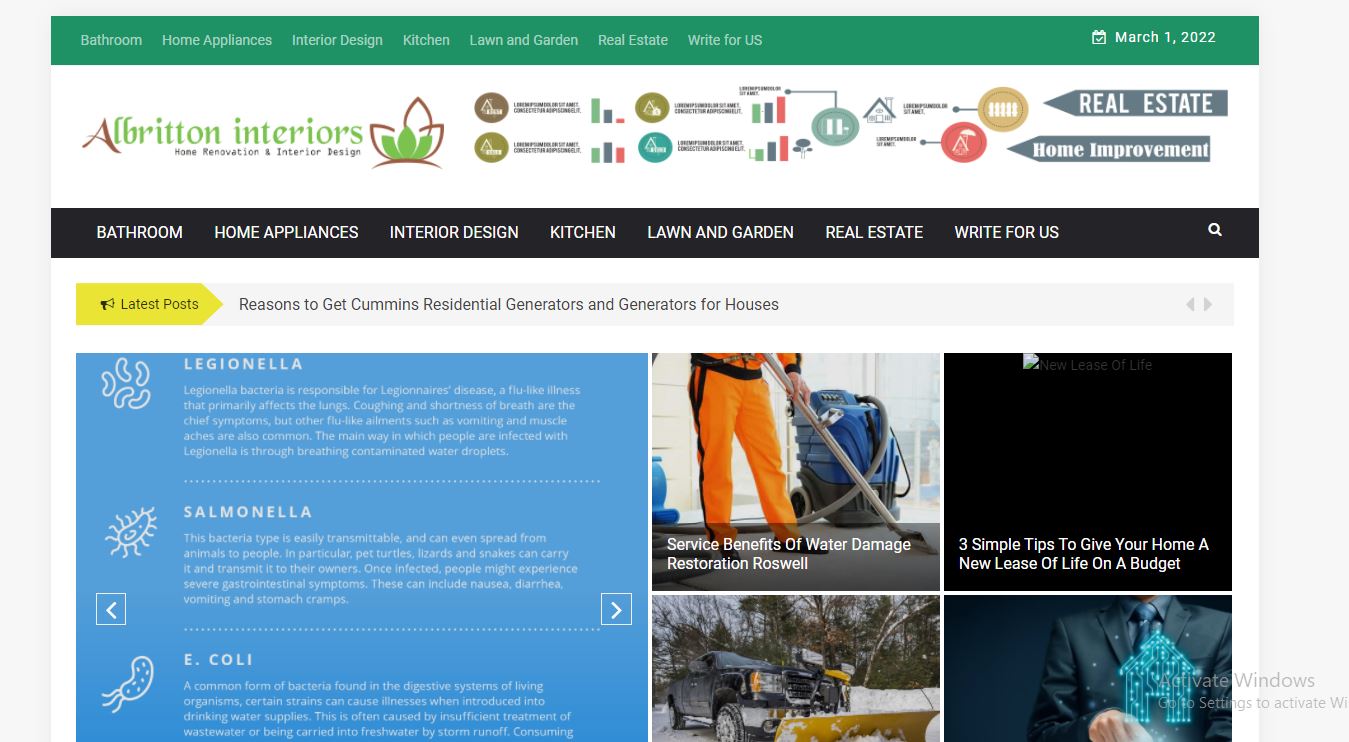Open Service Benefits Of Water Damage Restoration article
The width and height of the screenshot is (1349, 742).
pos(789,554)
